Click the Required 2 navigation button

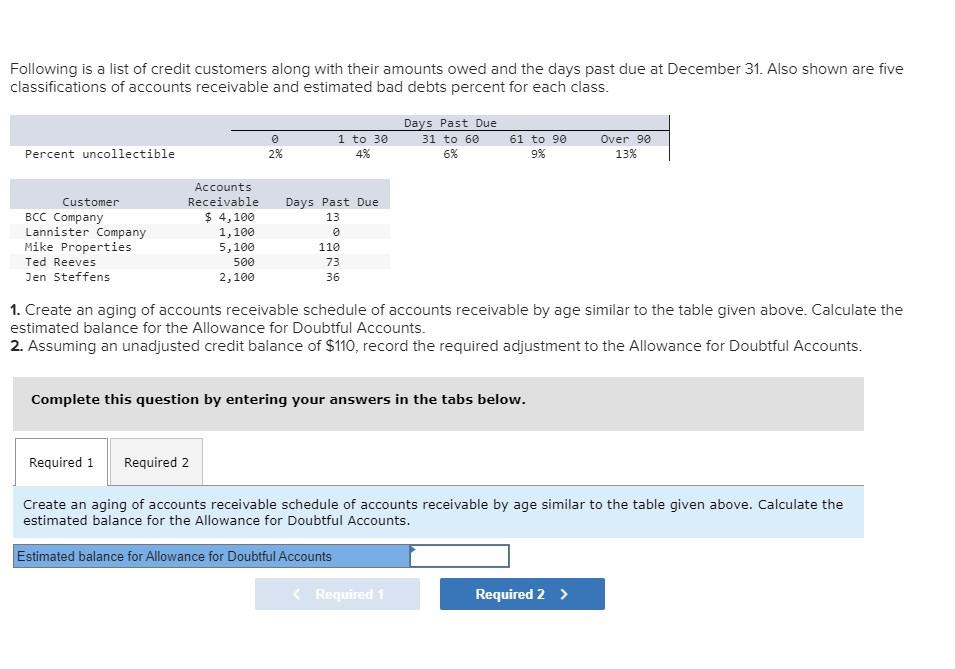point(521,593)
